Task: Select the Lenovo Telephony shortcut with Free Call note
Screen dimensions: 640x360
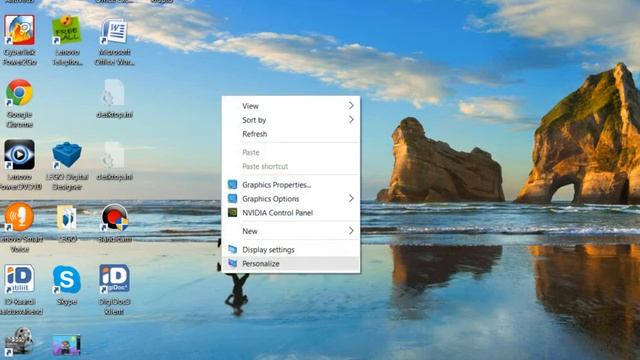Action: 67,40
